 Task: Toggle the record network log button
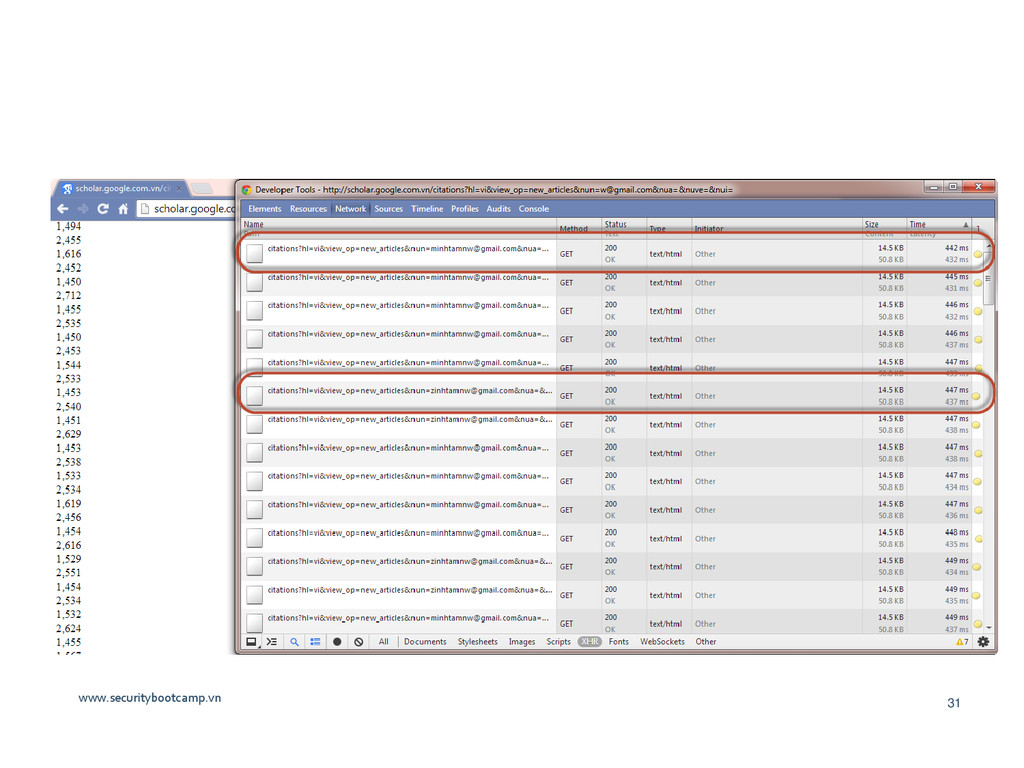[337, 642]
